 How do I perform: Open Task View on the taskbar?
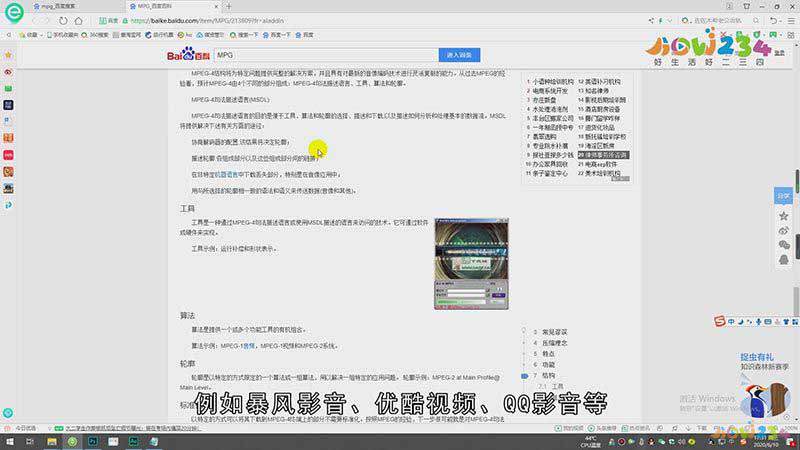point(30,441)
